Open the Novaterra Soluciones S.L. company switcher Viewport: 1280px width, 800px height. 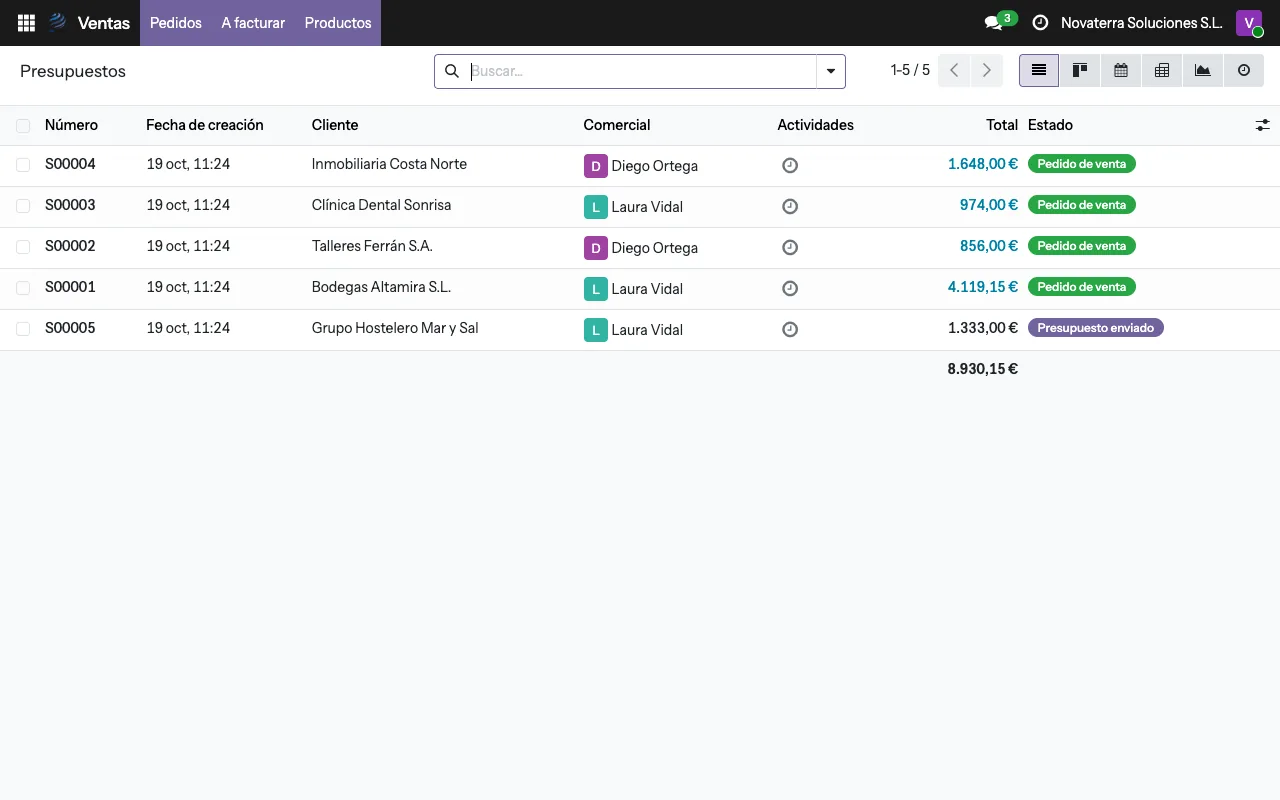coord(1141,23)
